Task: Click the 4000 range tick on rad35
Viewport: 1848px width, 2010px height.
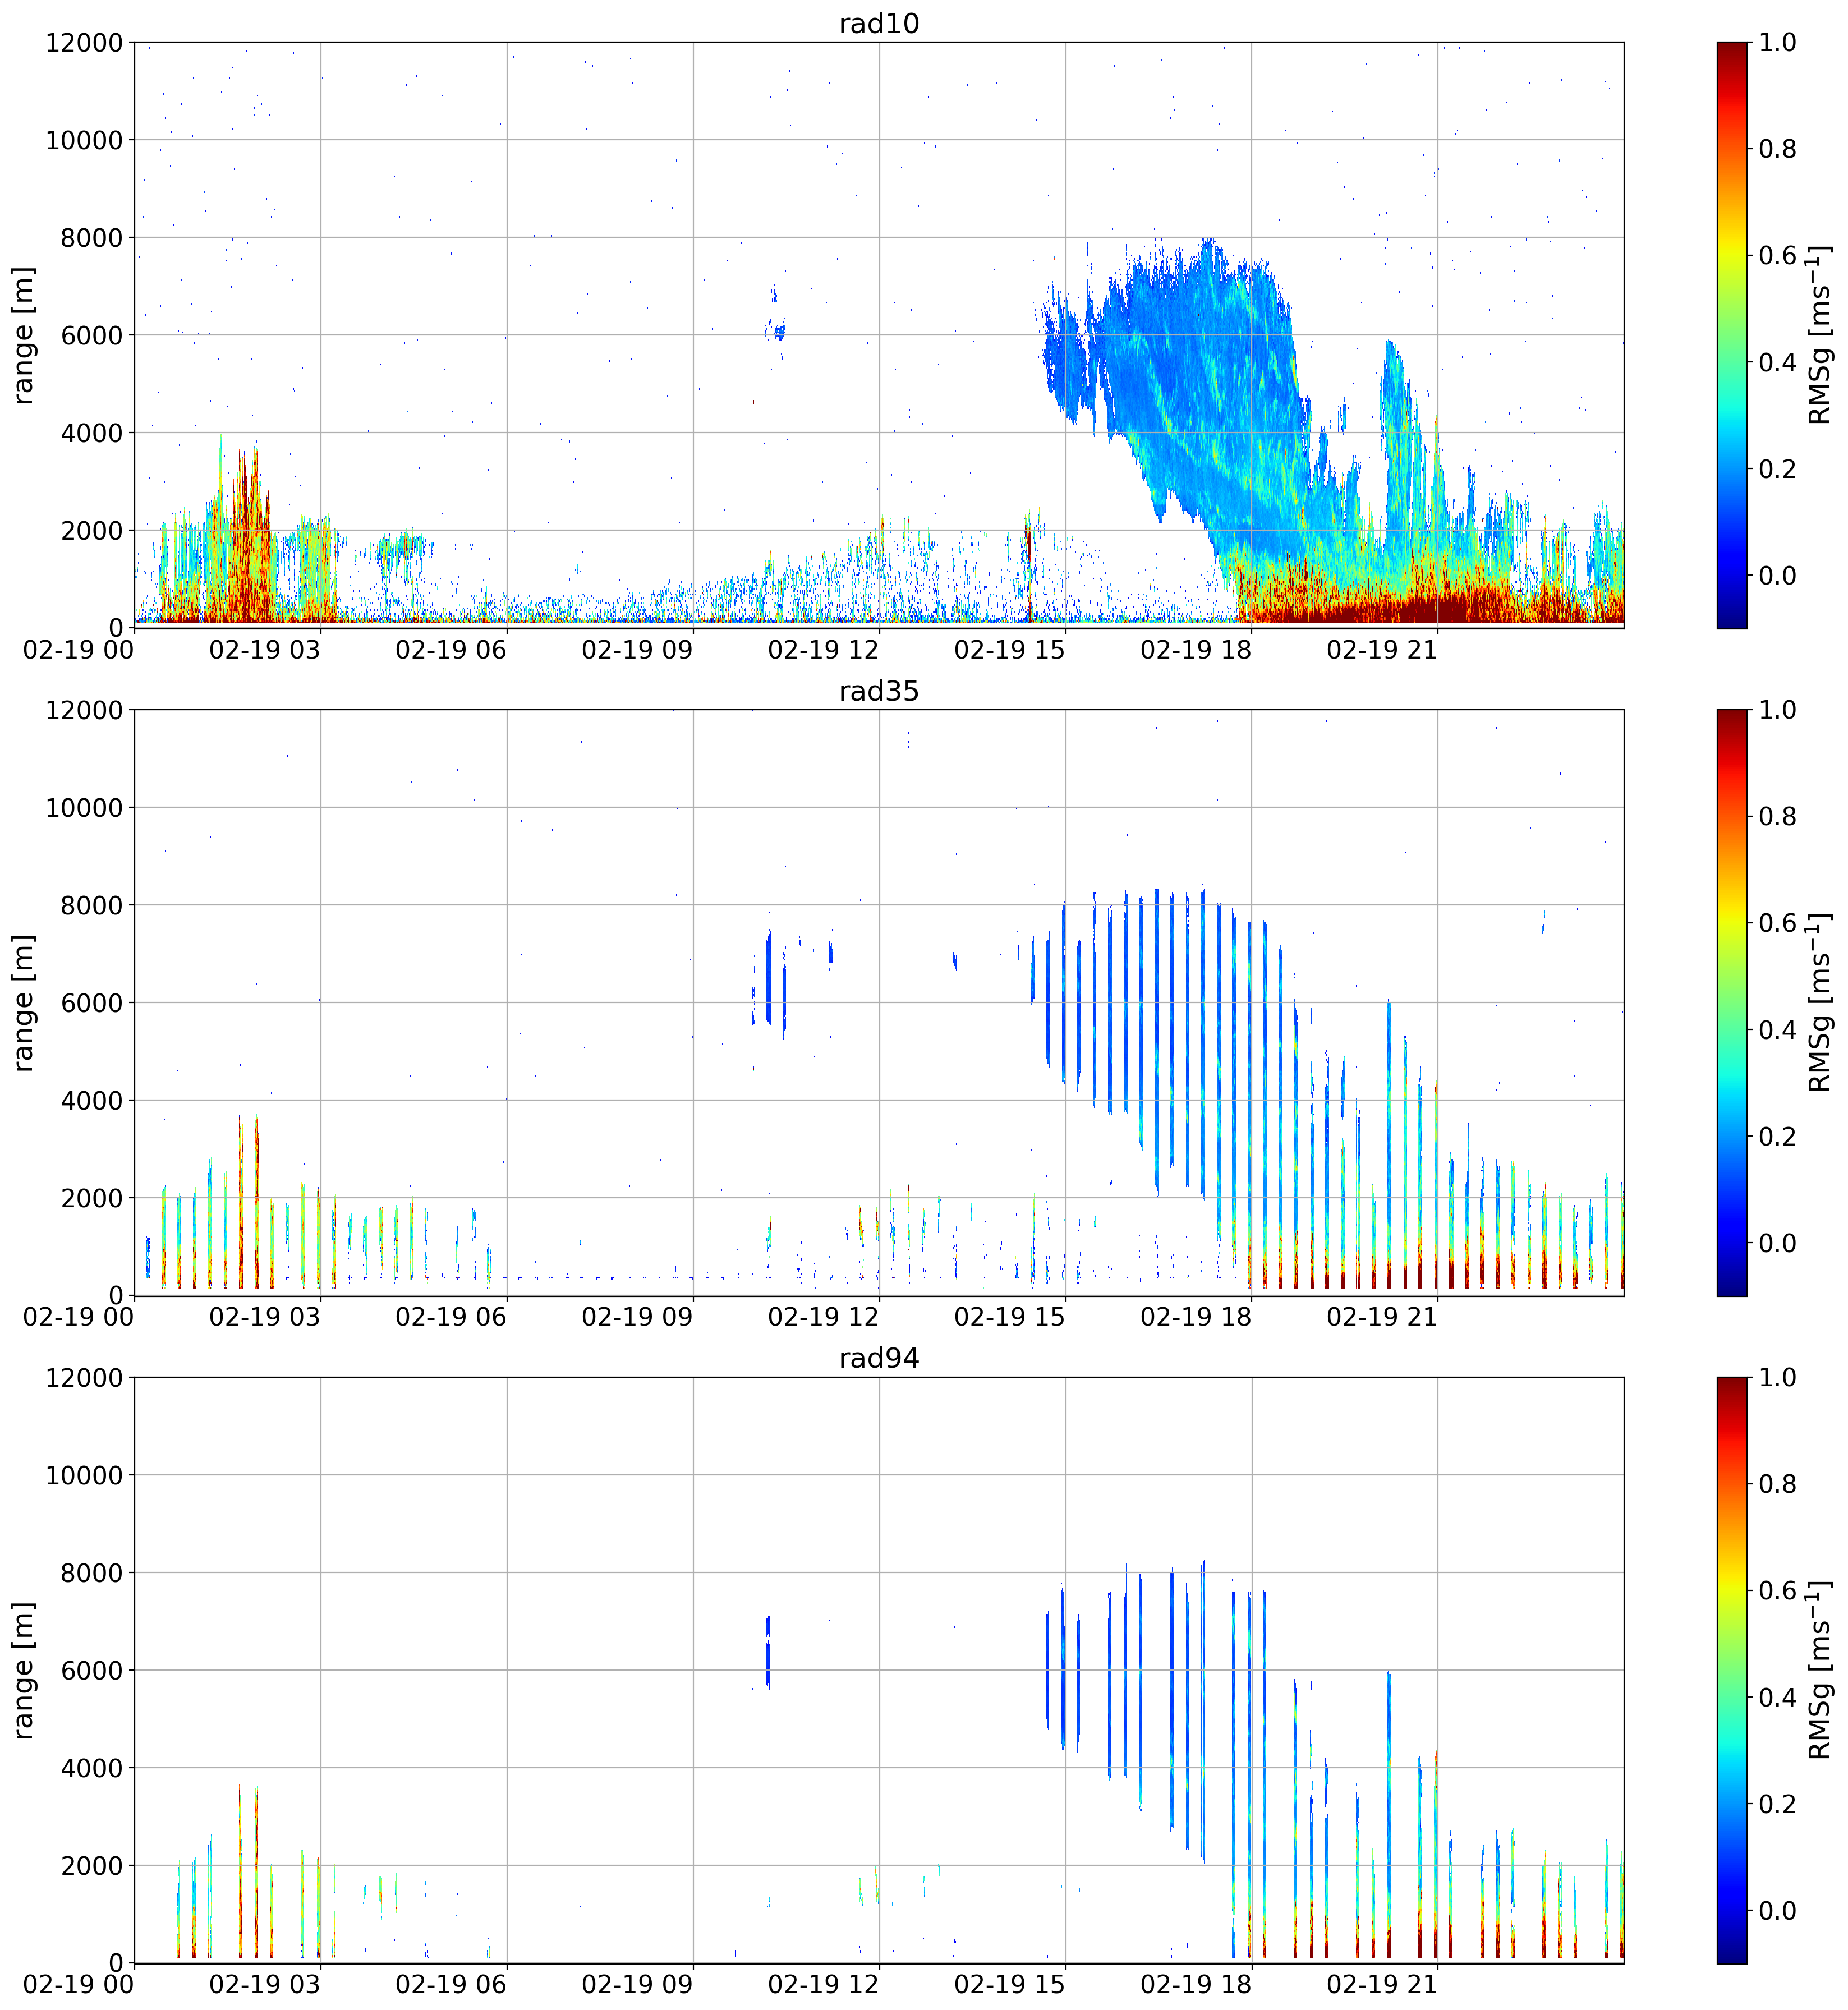Action: [92, 1101]
